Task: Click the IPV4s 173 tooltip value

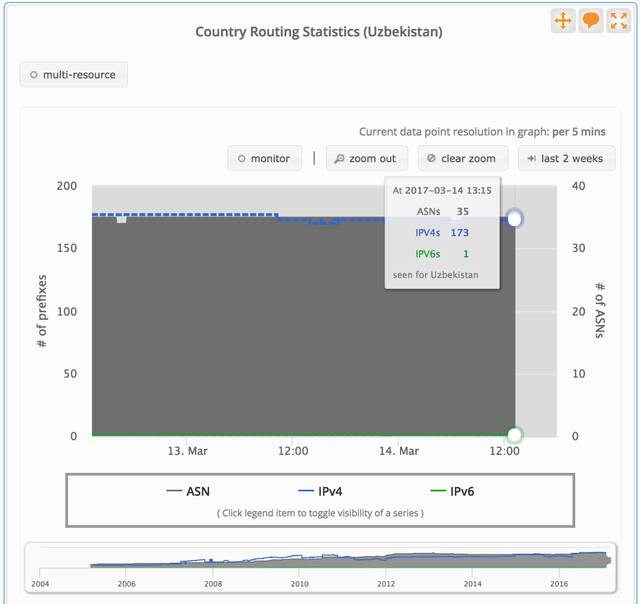Action: pos(459,233)
